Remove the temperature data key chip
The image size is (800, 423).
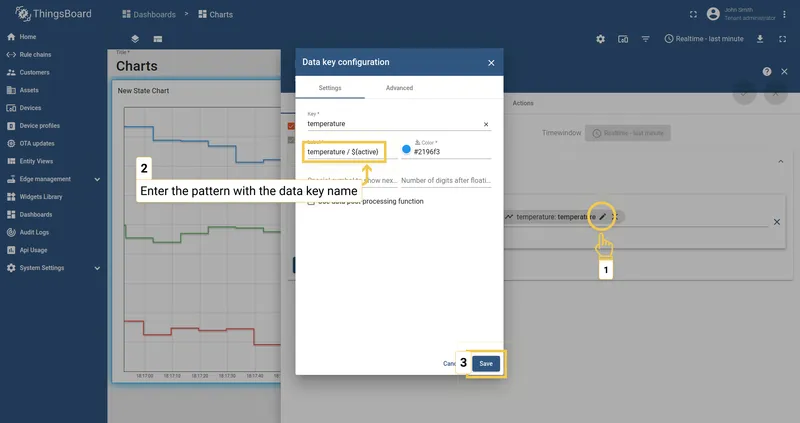point(615,217)
